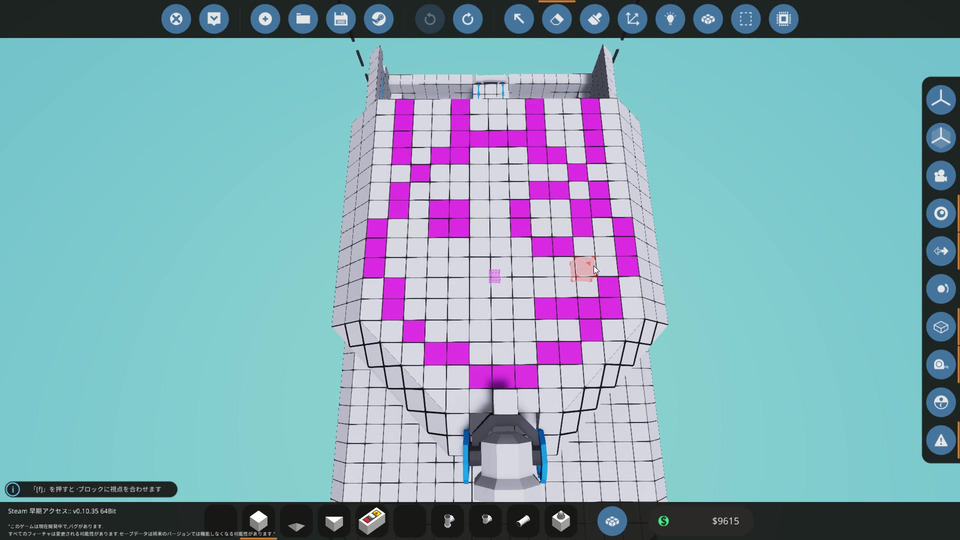Choose the cursor select tool
Viewport: 960px width, 540px height.
click(519, 19)
